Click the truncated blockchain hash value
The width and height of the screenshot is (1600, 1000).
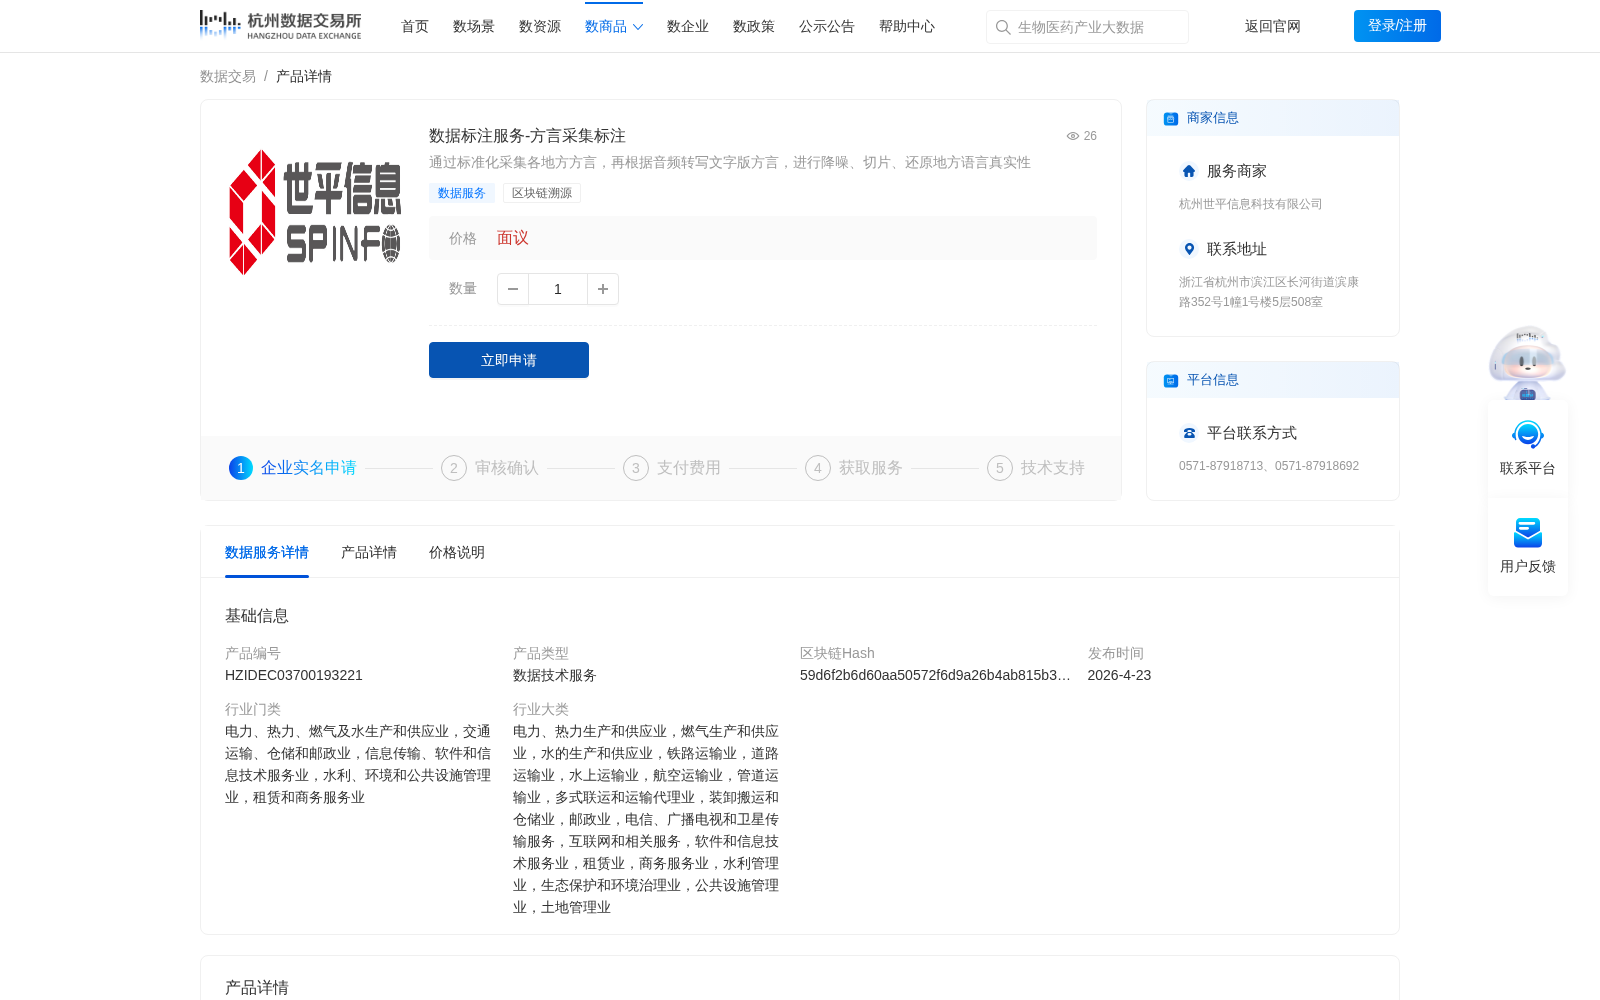tap(935, 675)
